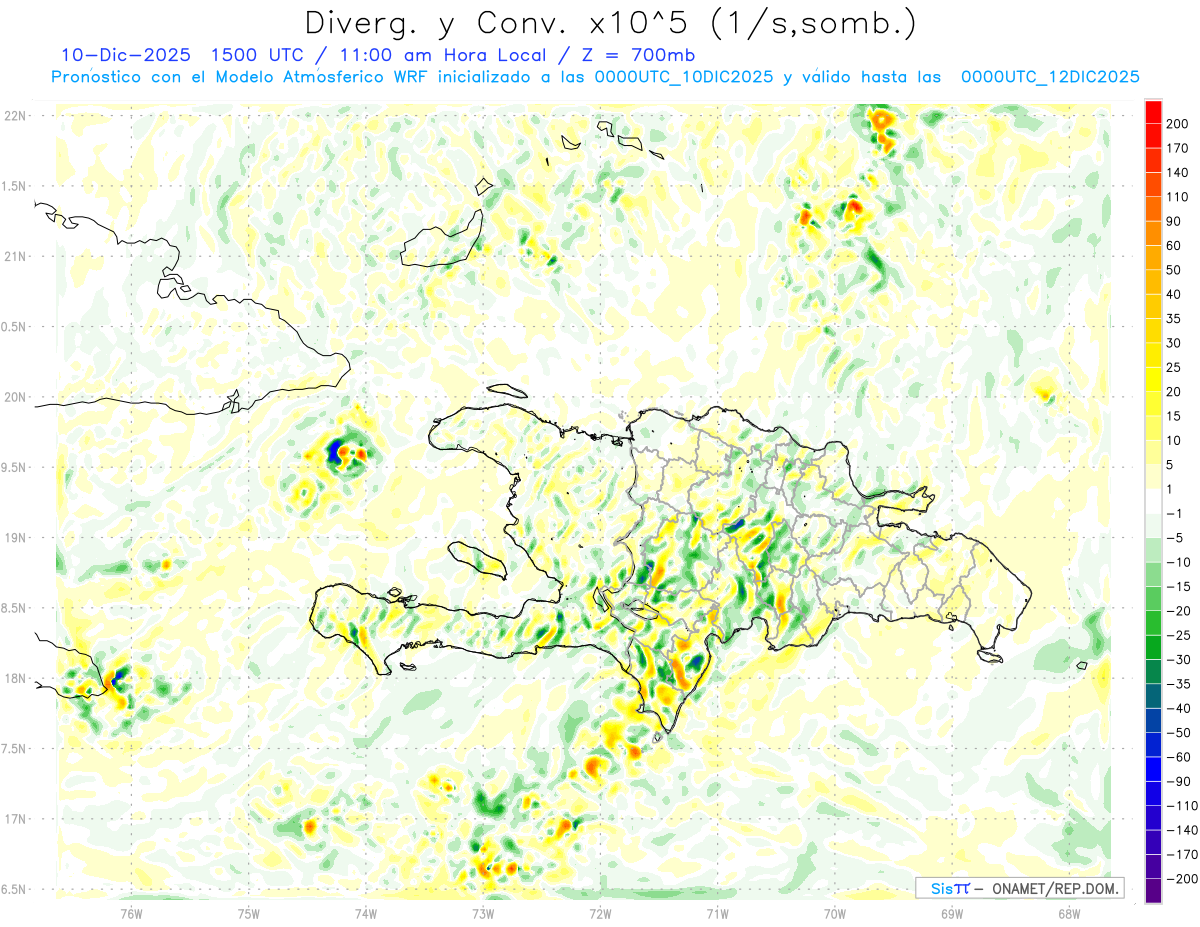Click the "70W" longitude label
Image resolution: width=1200 pixels, height=927 pixels.
(x=835, y=913)
